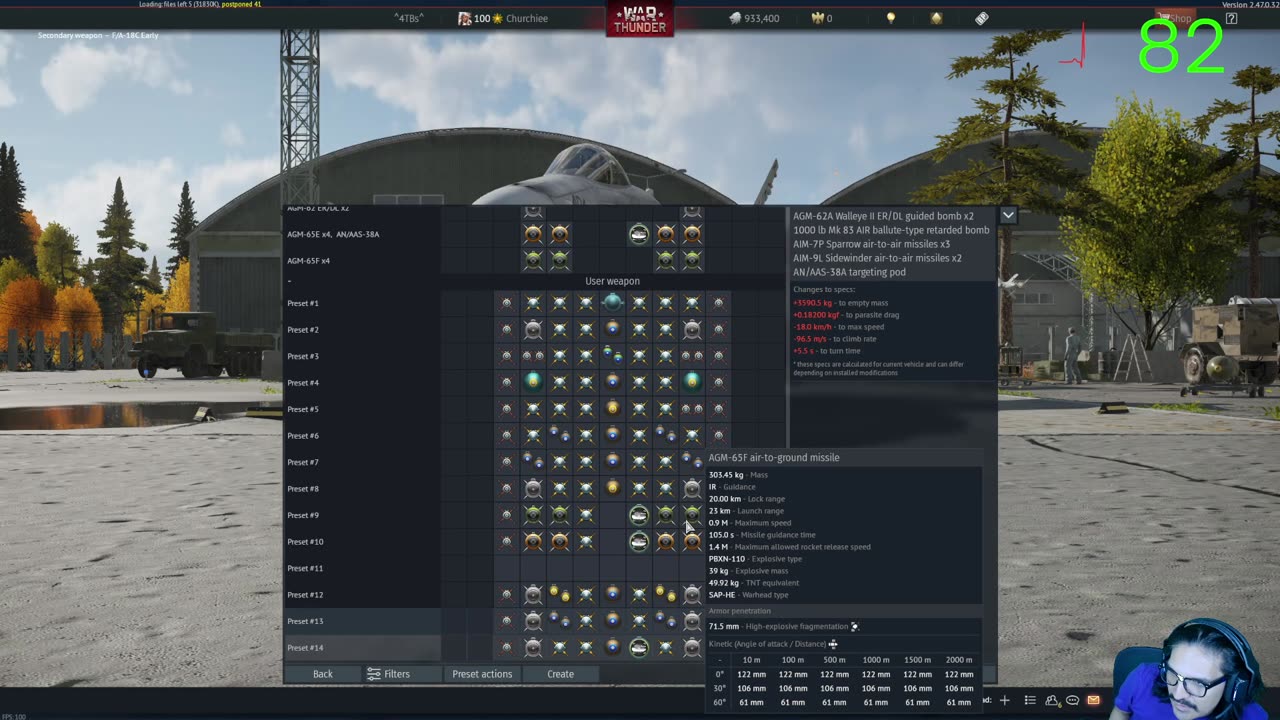Open the War Thunder logo main menu
1280x720 pixels.
coord(640,19)
